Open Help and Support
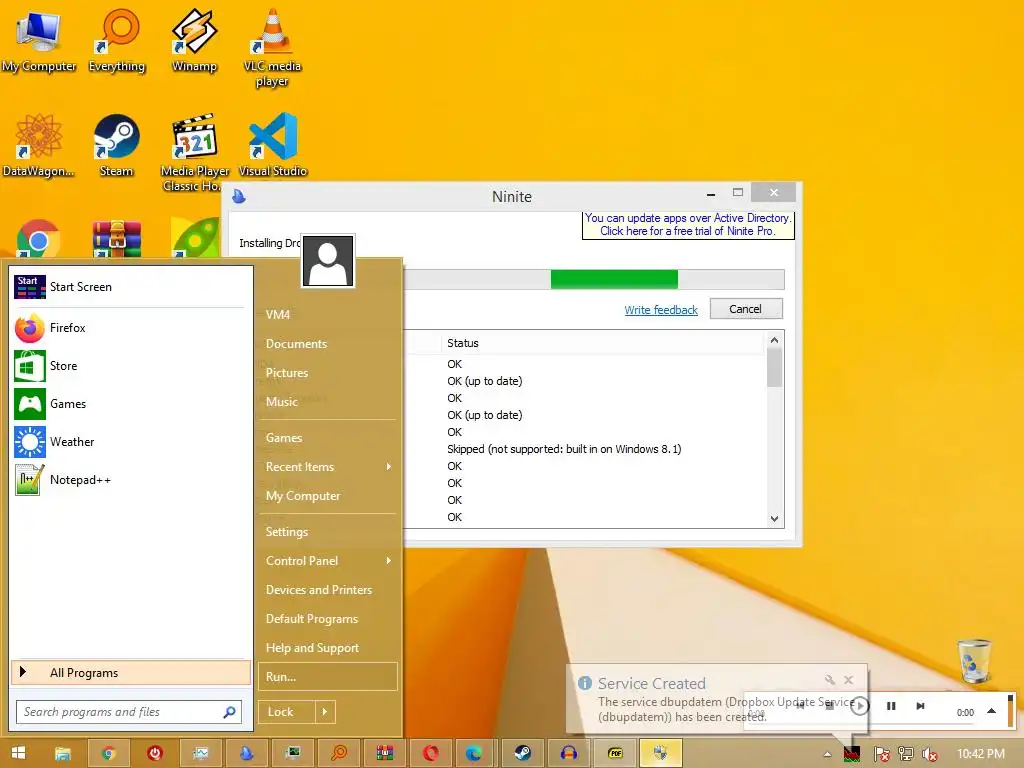The width and height of the screenshot is (1024, 768). (x=328, y=648)
